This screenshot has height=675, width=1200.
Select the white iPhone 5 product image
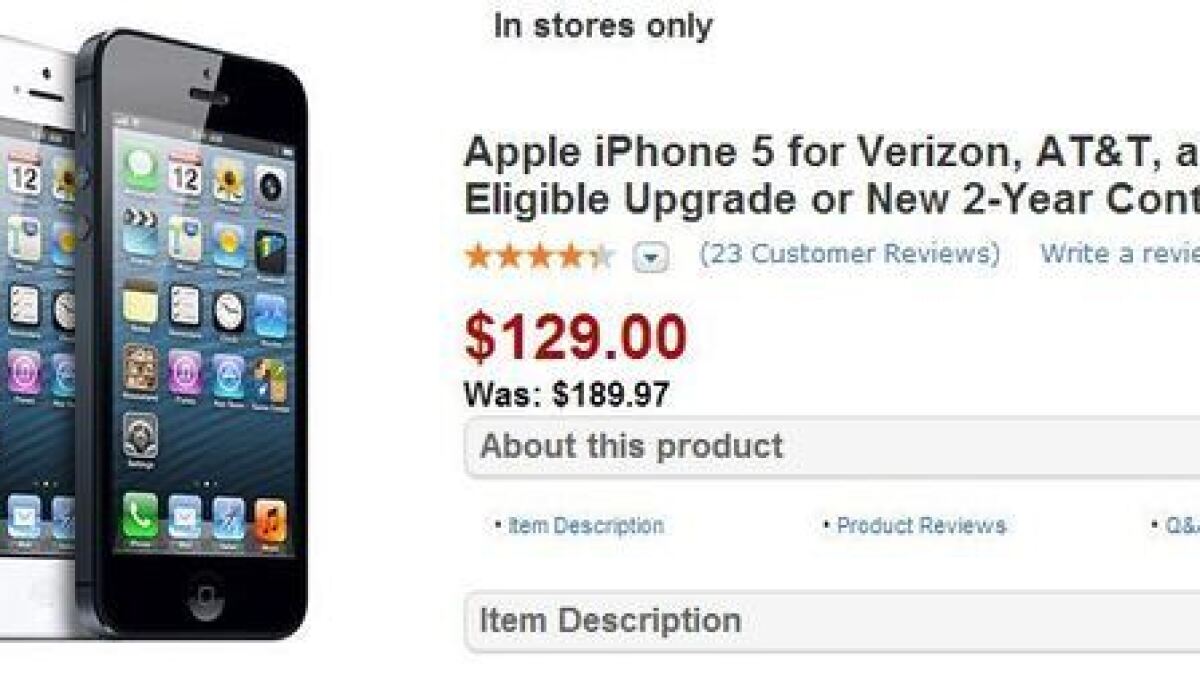click(38, 335)
